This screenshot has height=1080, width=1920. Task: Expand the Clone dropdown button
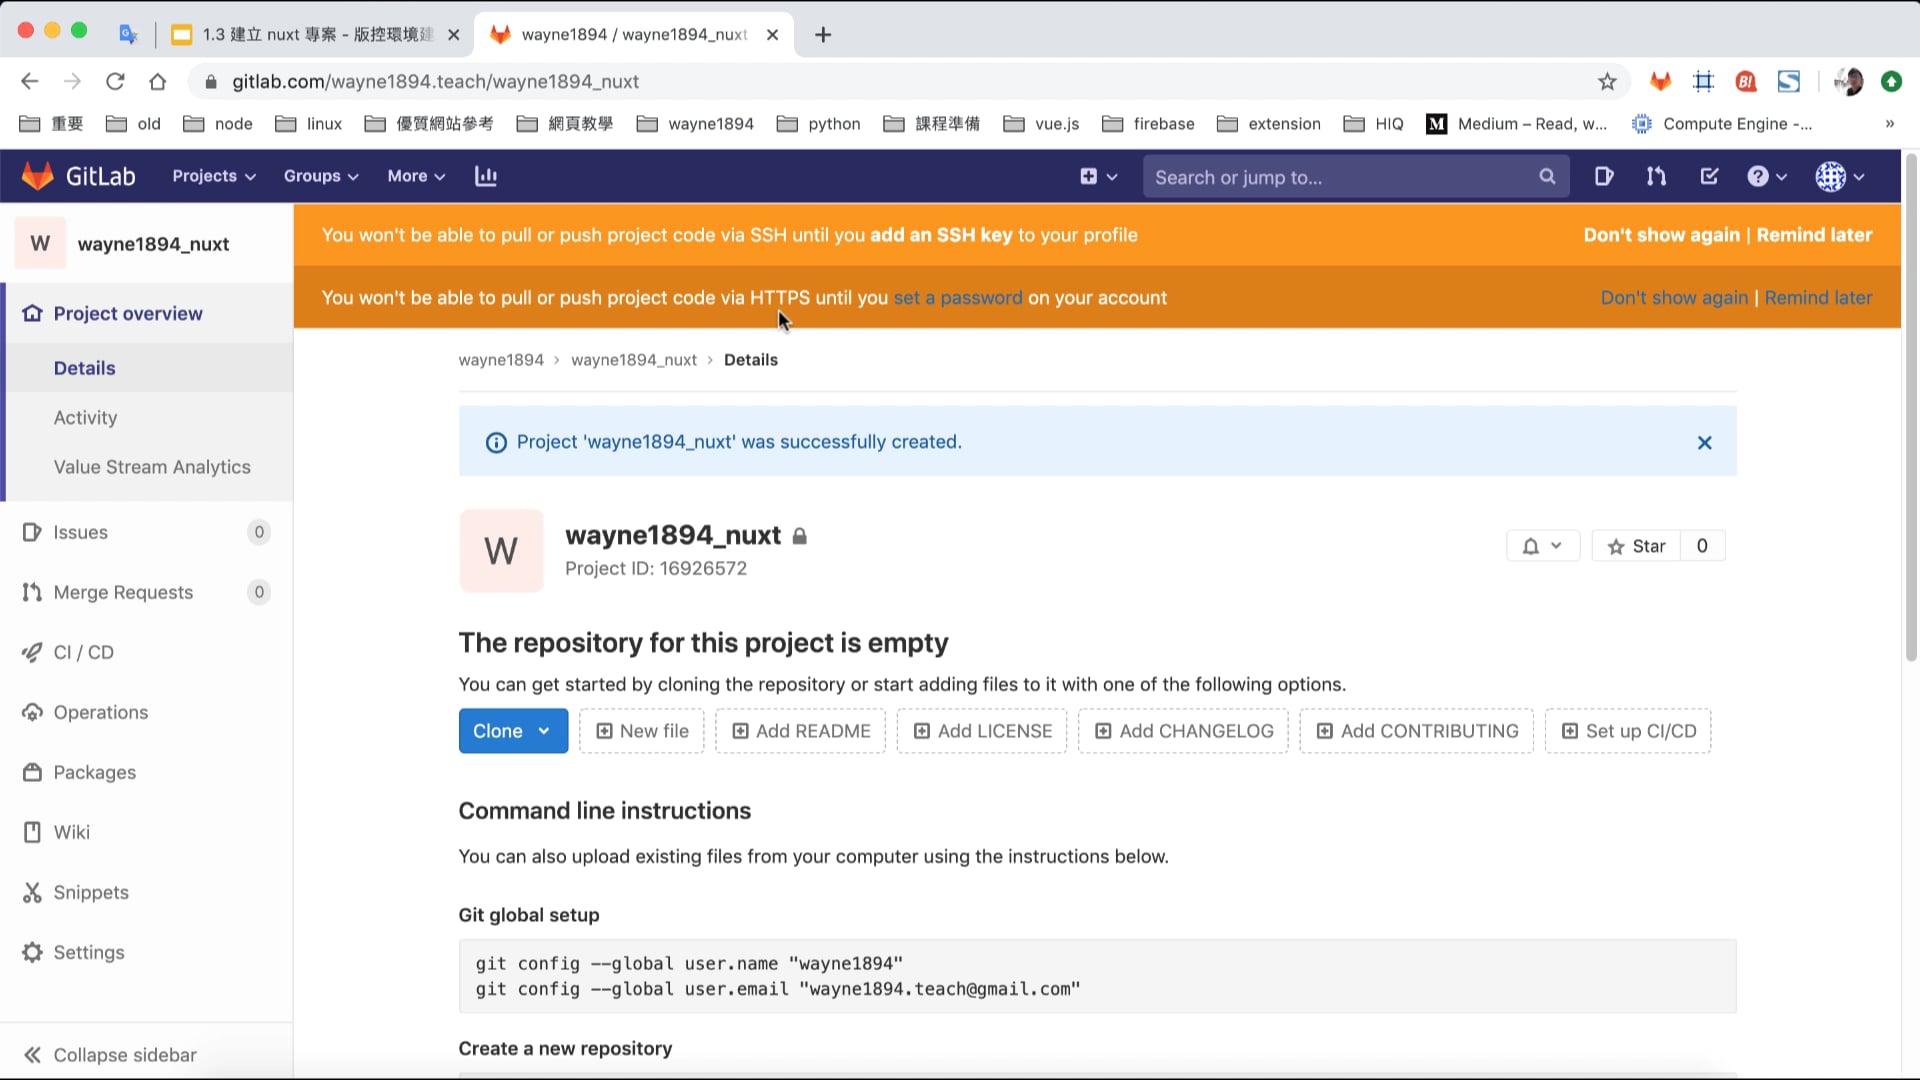pos(513,731)
